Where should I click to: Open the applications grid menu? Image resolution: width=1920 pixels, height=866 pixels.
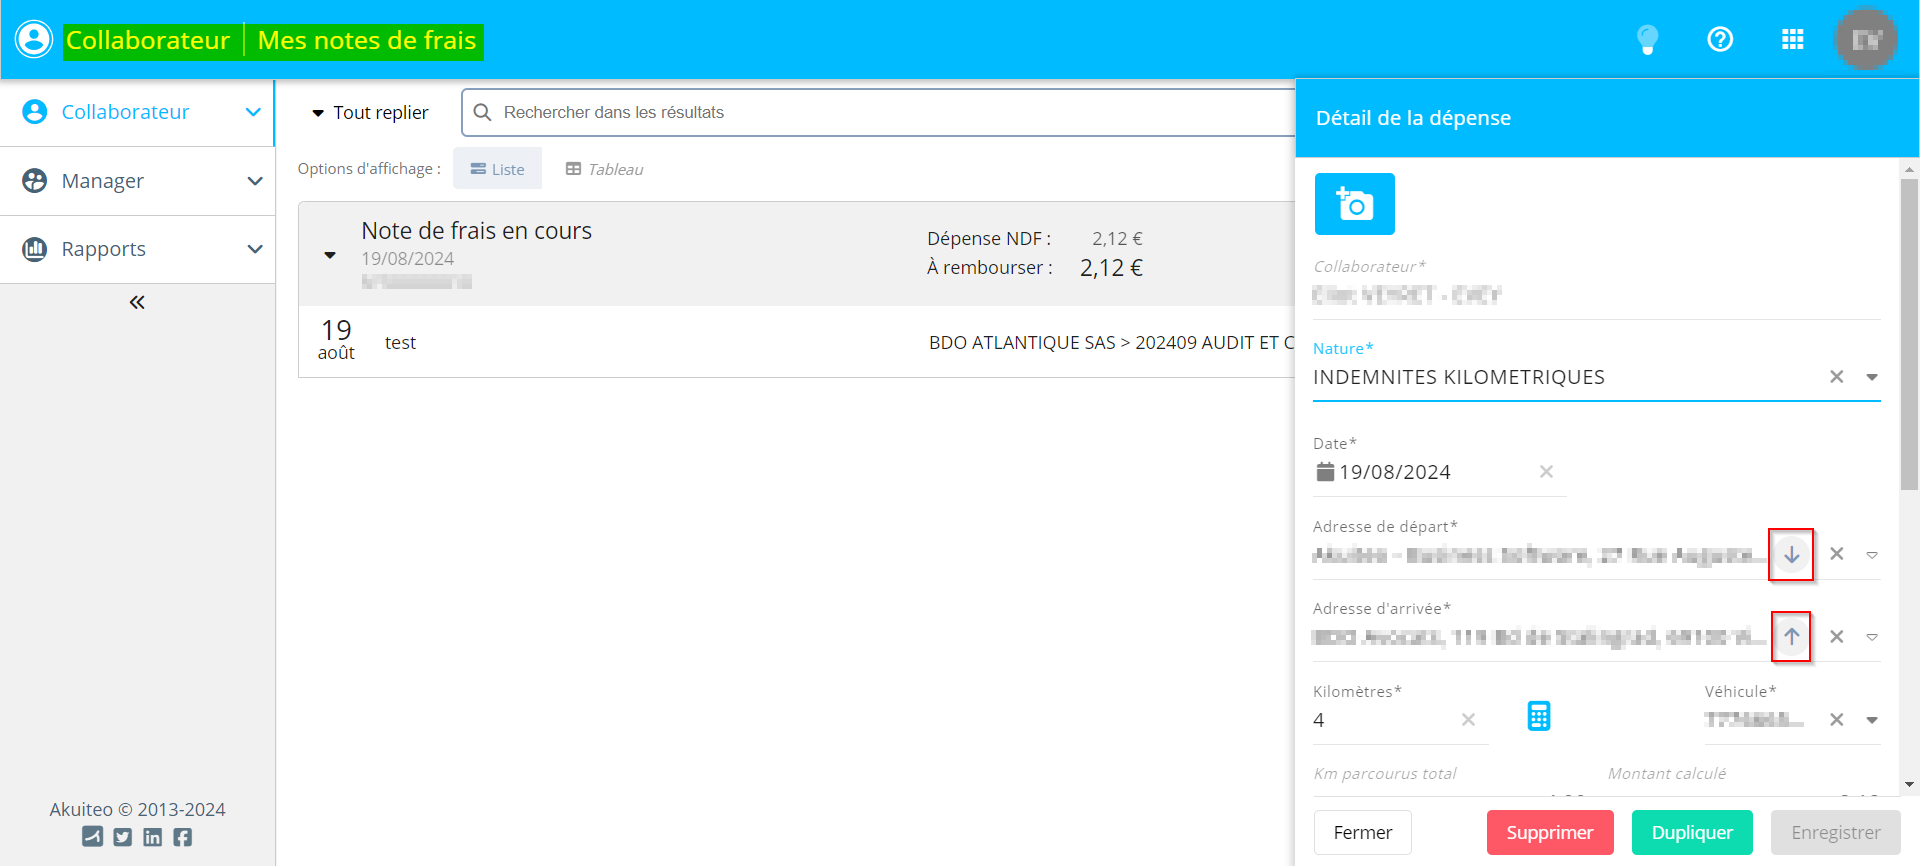pyautogui.click(x=1792, y=40)
